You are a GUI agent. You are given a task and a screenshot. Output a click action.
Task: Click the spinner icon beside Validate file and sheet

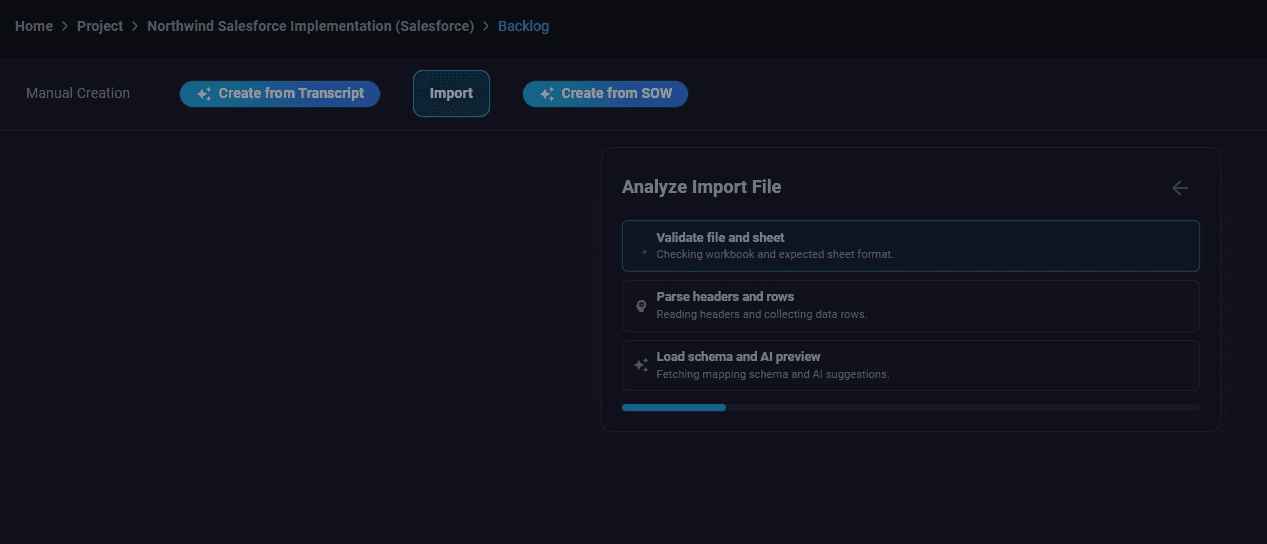tap(643, 254)
